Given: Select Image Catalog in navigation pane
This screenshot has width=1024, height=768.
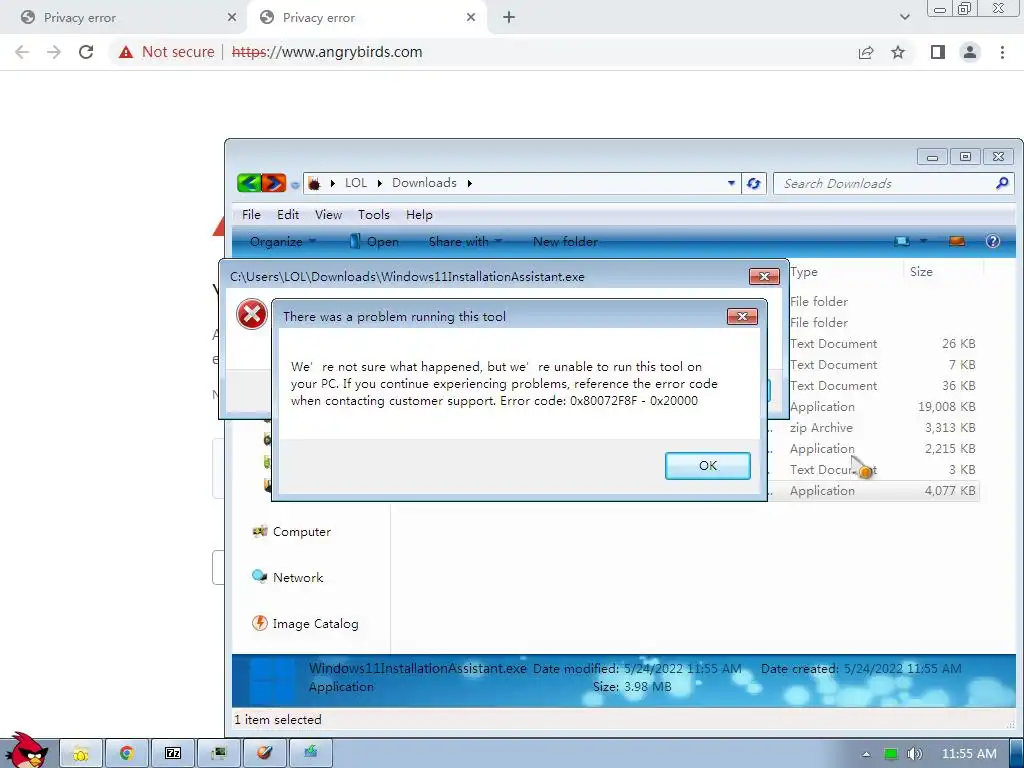Looking at the screenshot, I should [x=306, y=624].
